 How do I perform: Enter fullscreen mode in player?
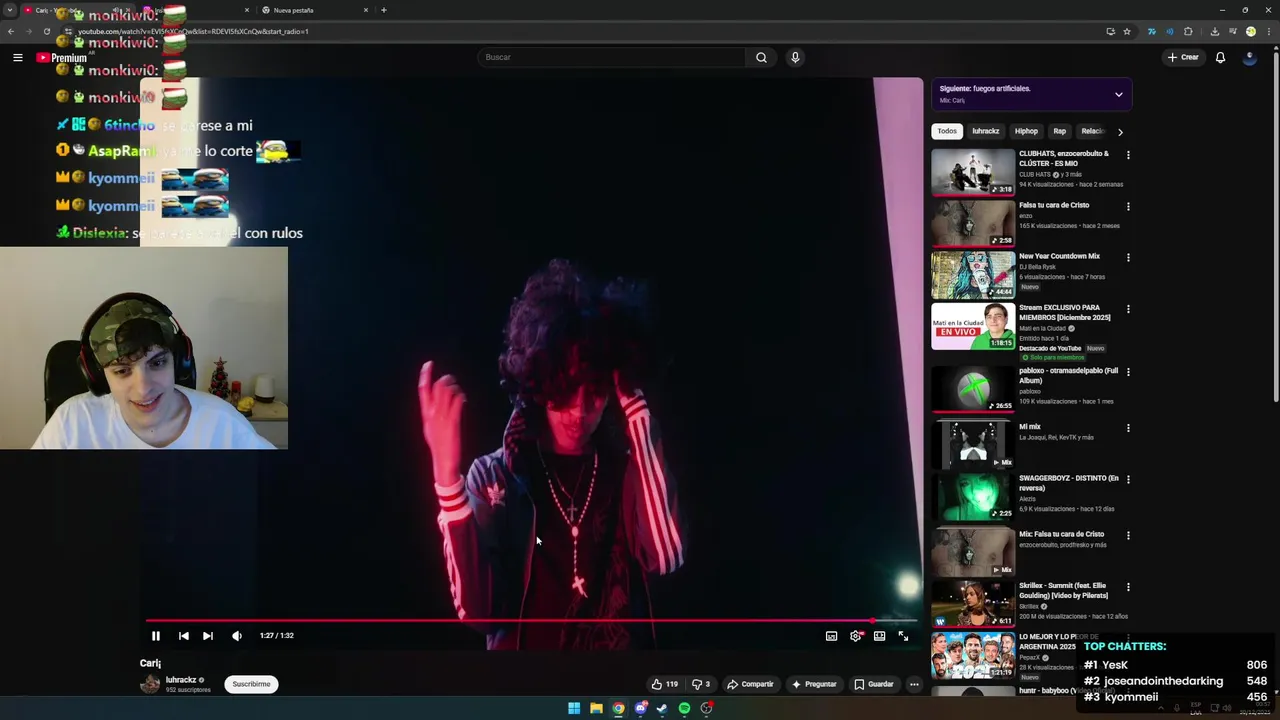click(x=903, y=636)
